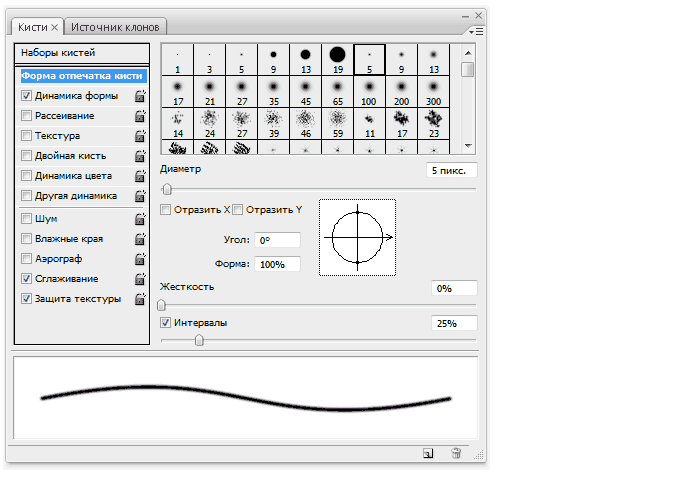Toggle lock icon next to Рассеивание

coord(140,116)
